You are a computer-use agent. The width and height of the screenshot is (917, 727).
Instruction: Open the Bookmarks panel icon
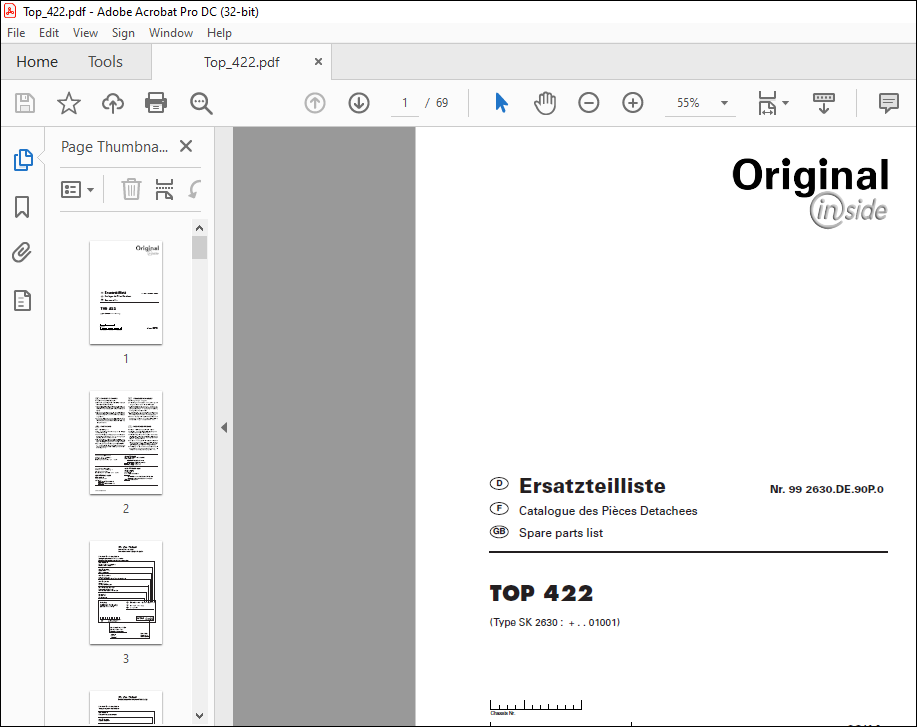[x=22, y=207]
